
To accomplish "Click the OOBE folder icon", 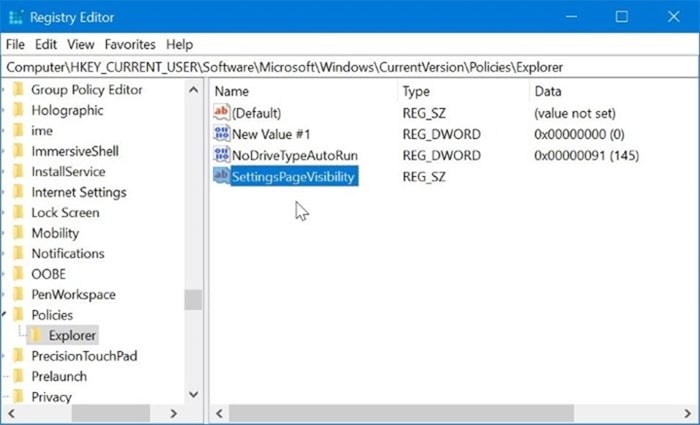I will point(18,274).
